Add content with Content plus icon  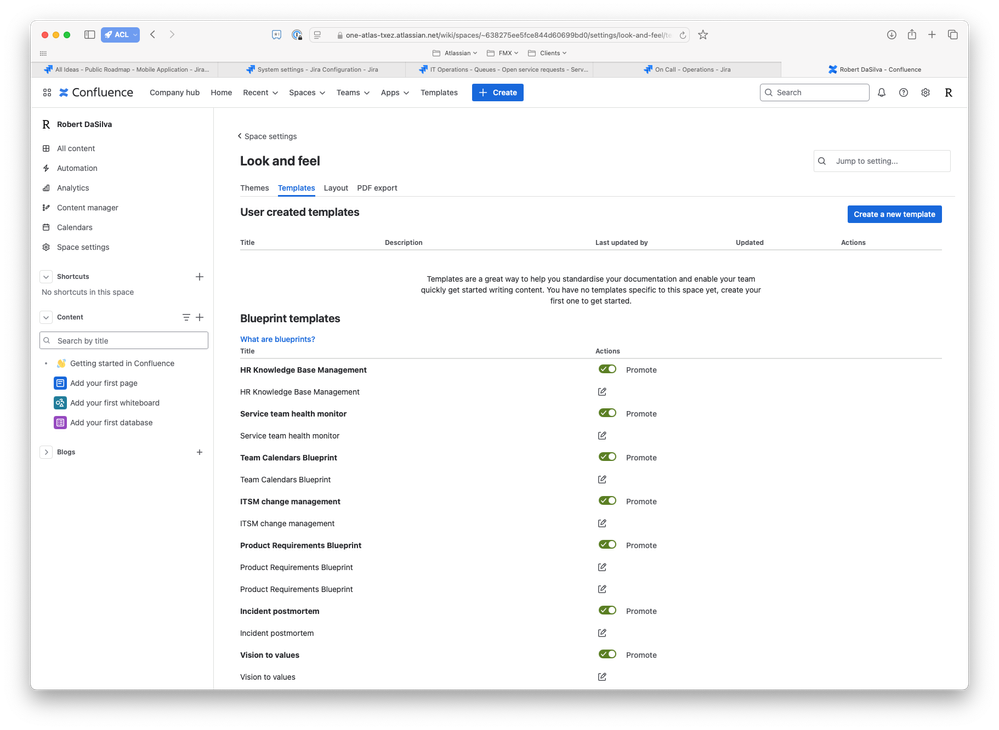coord(199,317)
